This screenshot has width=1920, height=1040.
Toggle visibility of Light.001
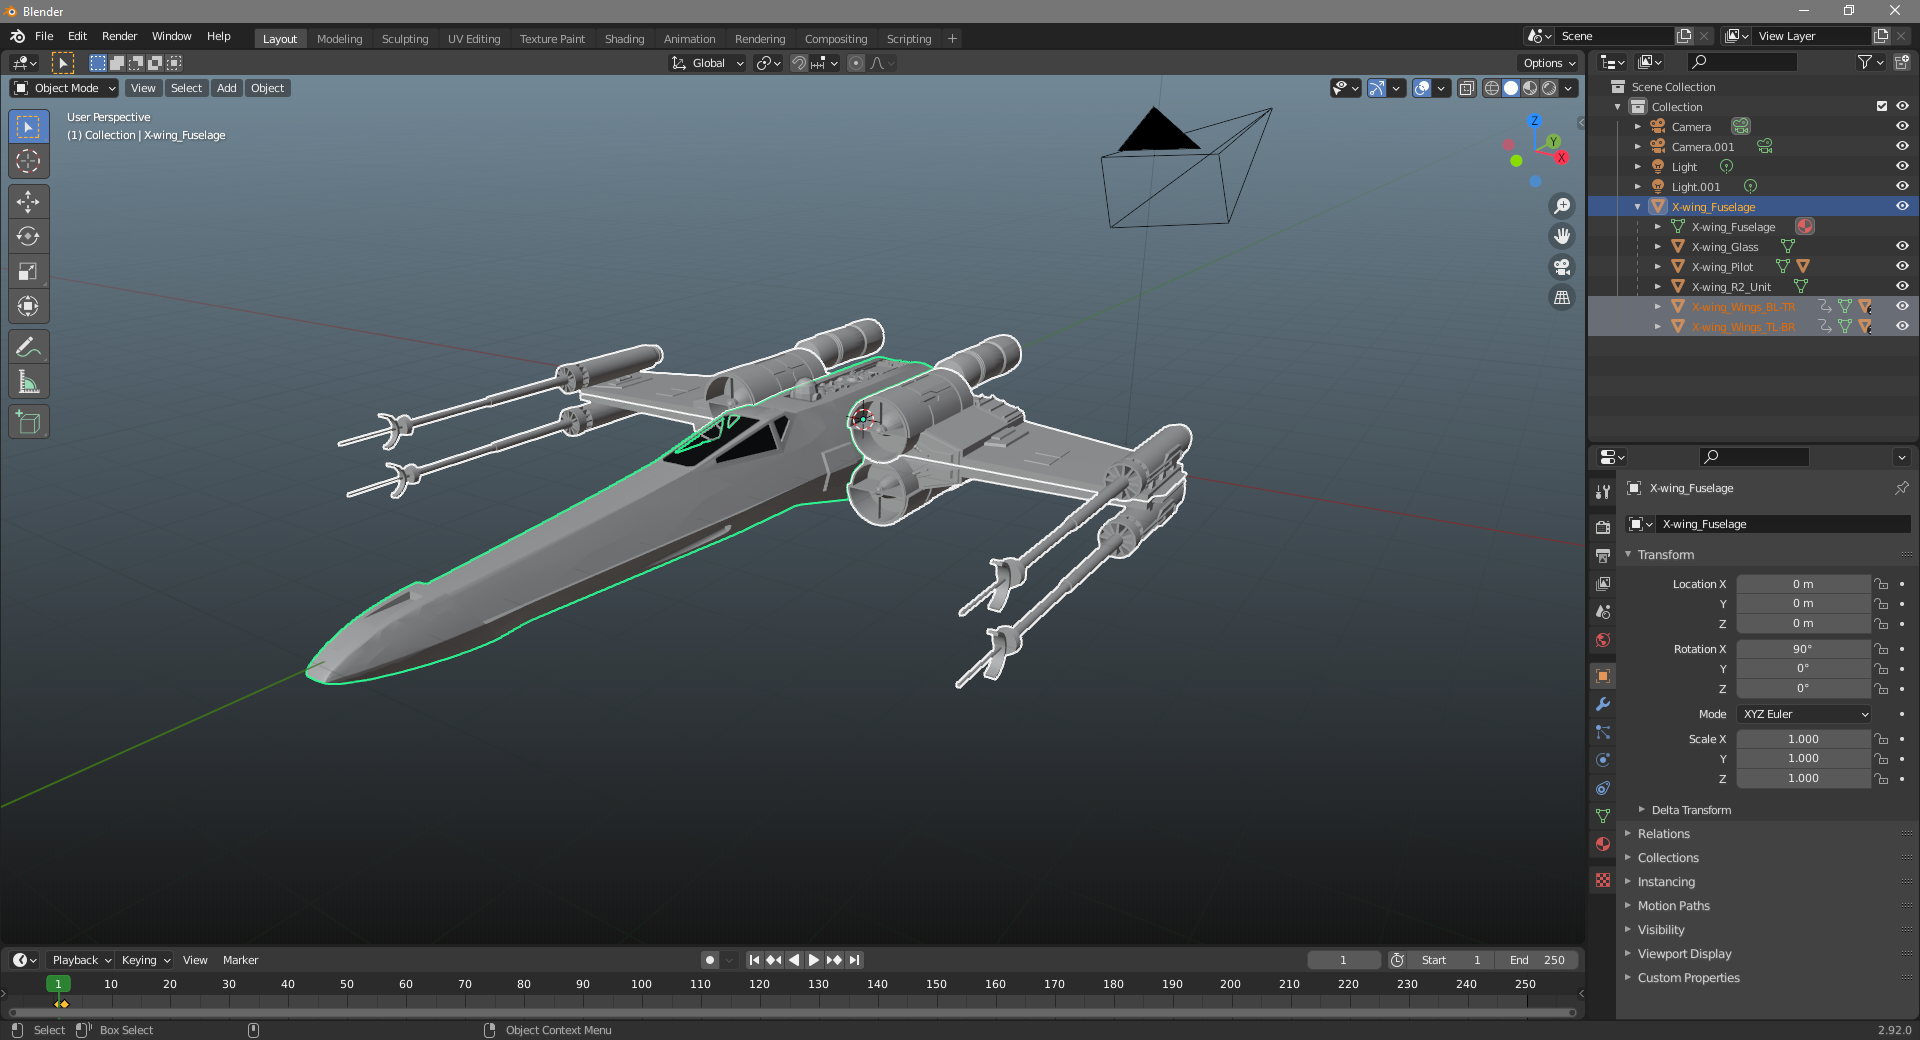[1901, 186]
